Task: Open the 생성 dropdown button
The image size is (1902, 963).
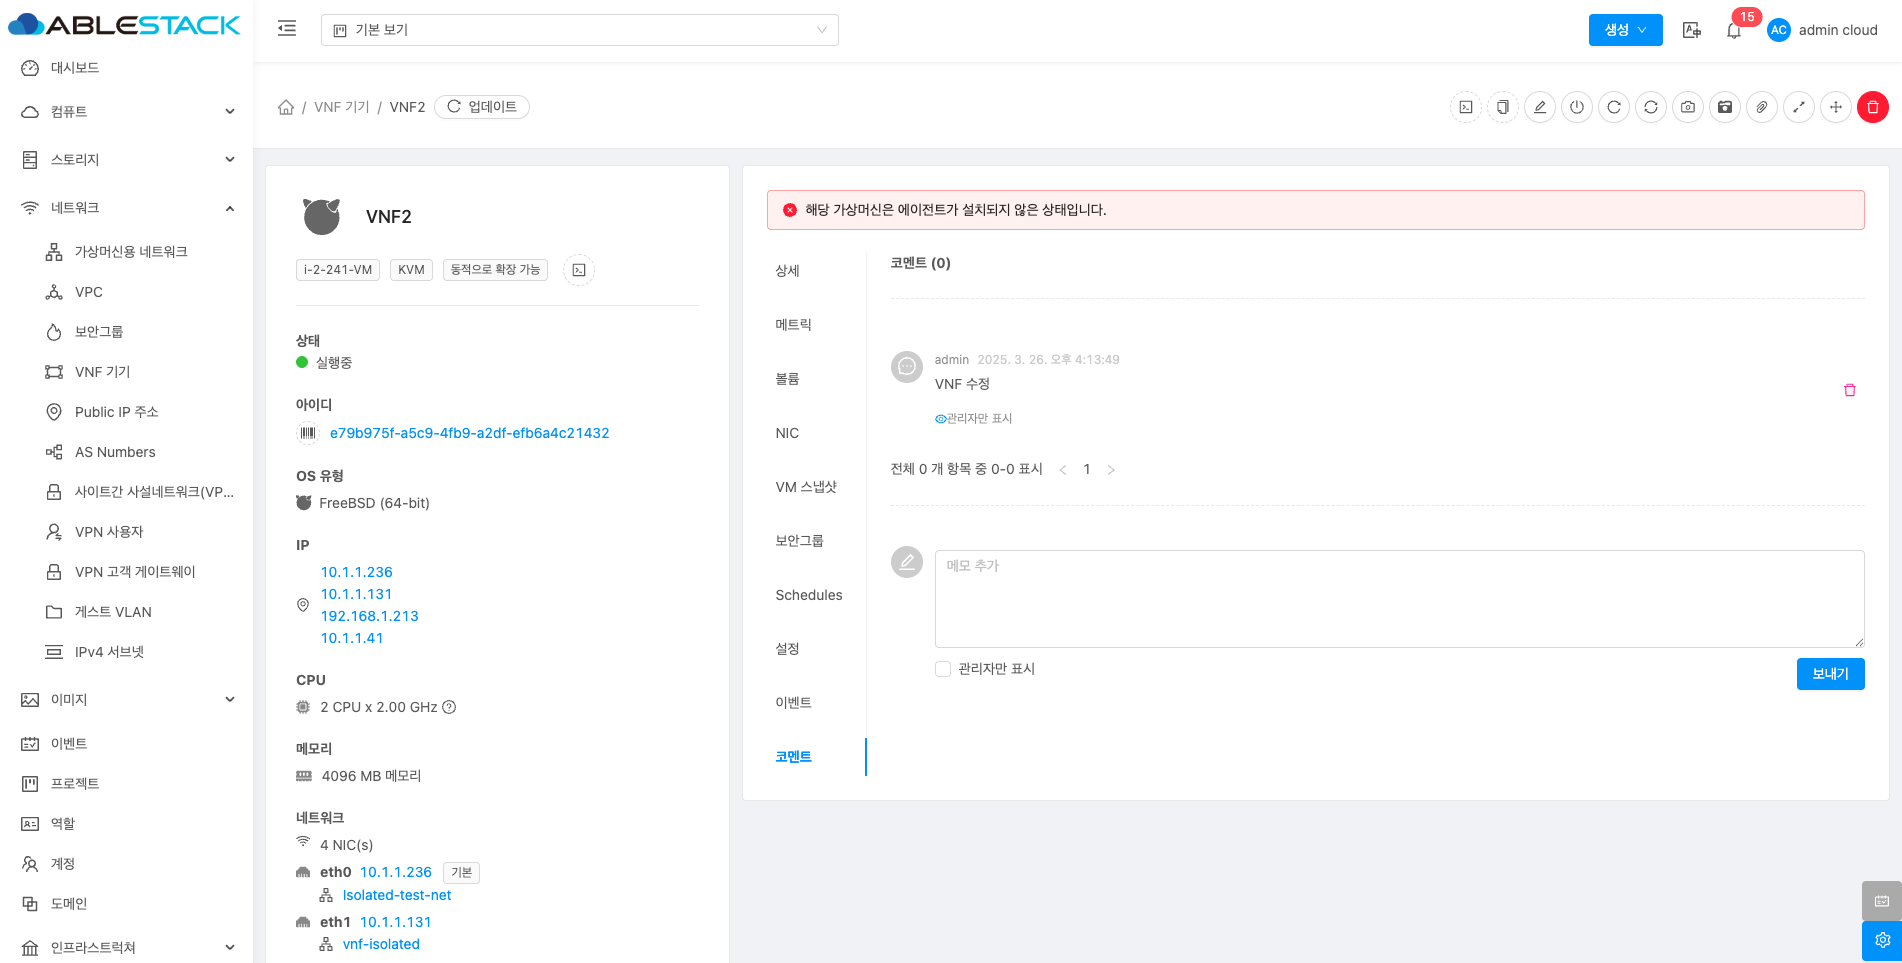Action: coord(1625,30)
